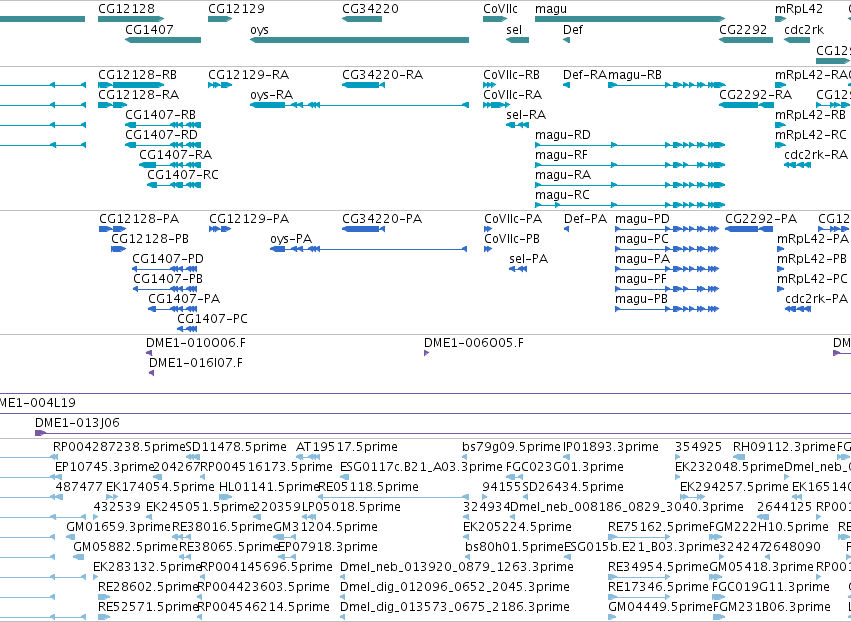The width and height of the screenshot is (851, 622).
Task: Select EST GM04449.5prime
Action: (660, 606)
